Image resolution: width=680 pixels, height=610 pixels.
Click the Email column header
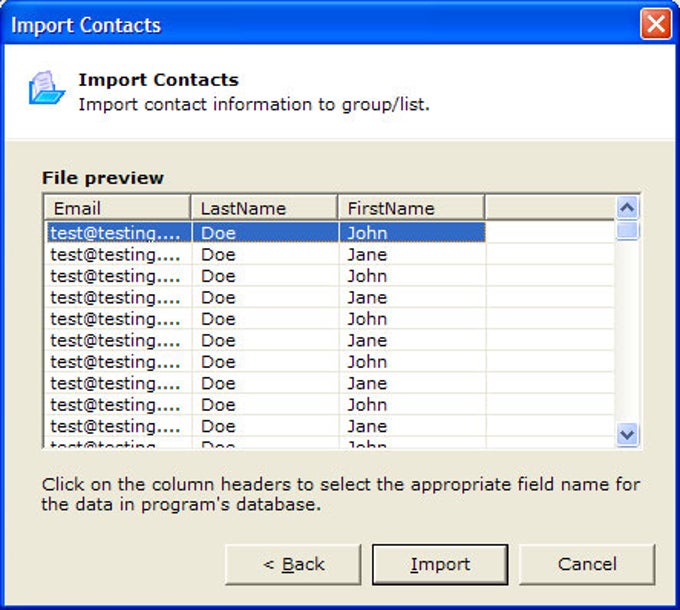[x=117, y=209]
